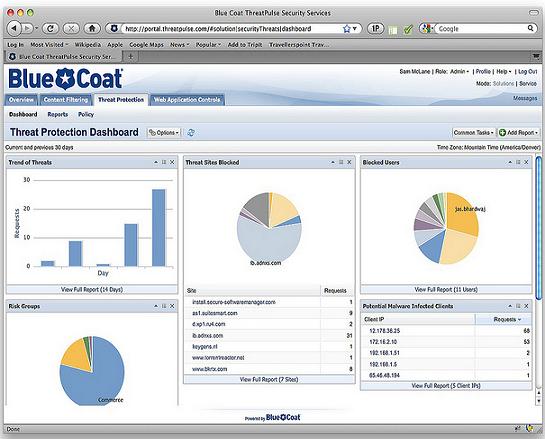Click View Full Report (14 Days)
Screen dimensions: 545x439
point(92,290)
